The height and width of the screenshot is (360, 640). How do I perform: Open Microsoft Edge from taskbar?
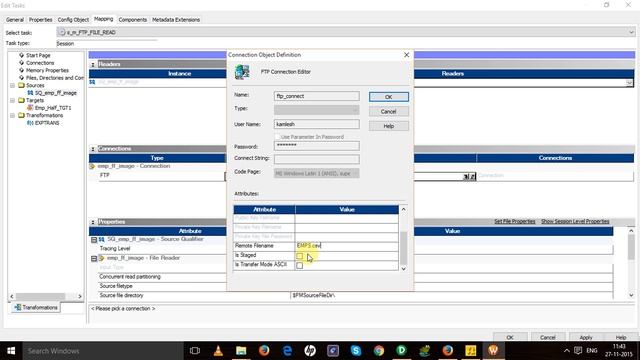pos(287,351)
